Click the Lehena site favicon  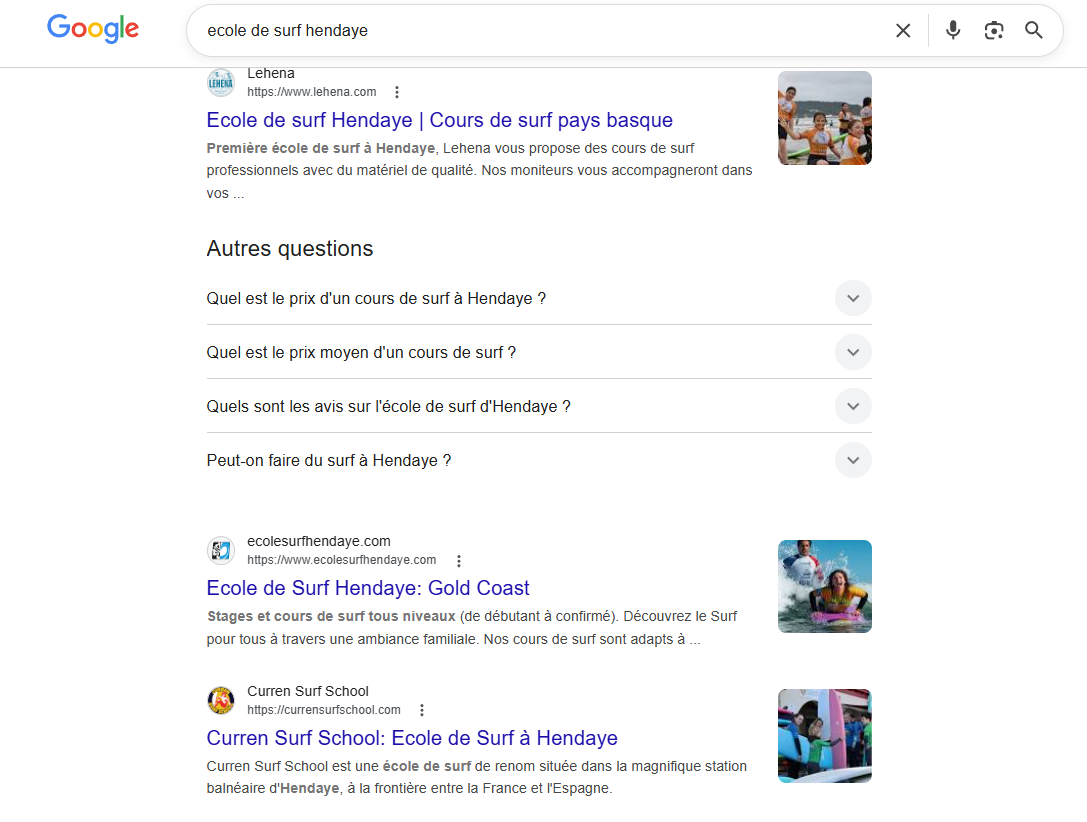click(x=220, y=82)
